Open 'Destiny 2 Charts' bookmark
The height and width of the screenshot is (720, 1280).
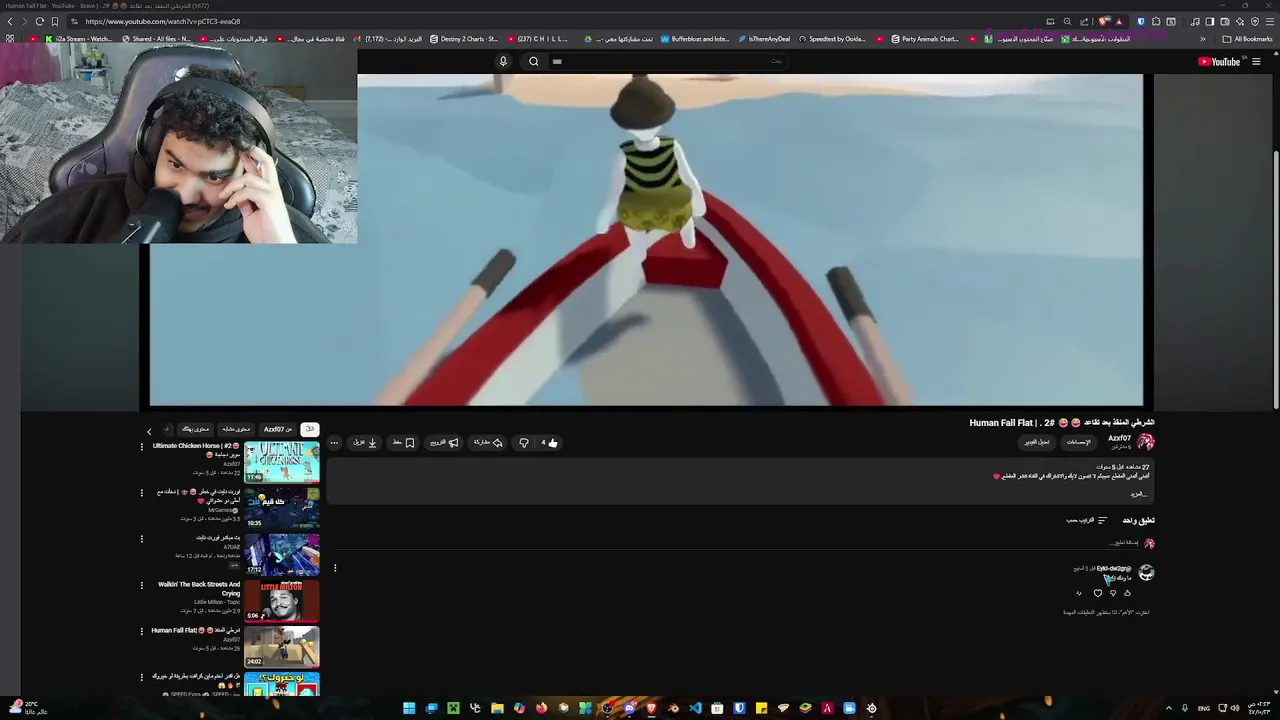(x=464, y=39)
